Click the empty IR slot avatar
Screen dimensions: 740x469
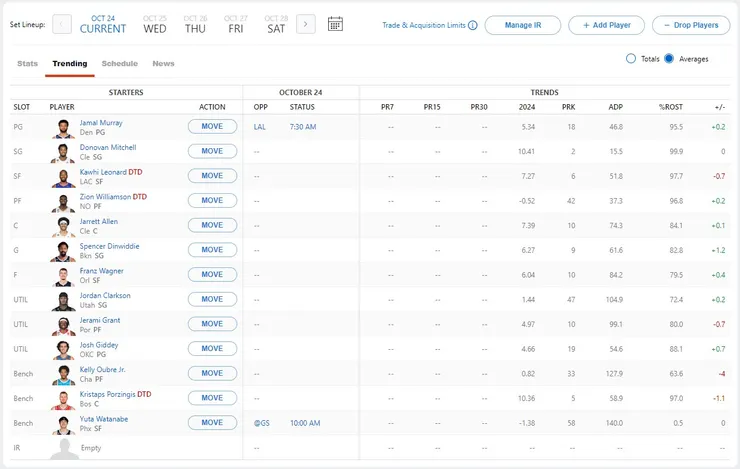click(x=64, y=448)
